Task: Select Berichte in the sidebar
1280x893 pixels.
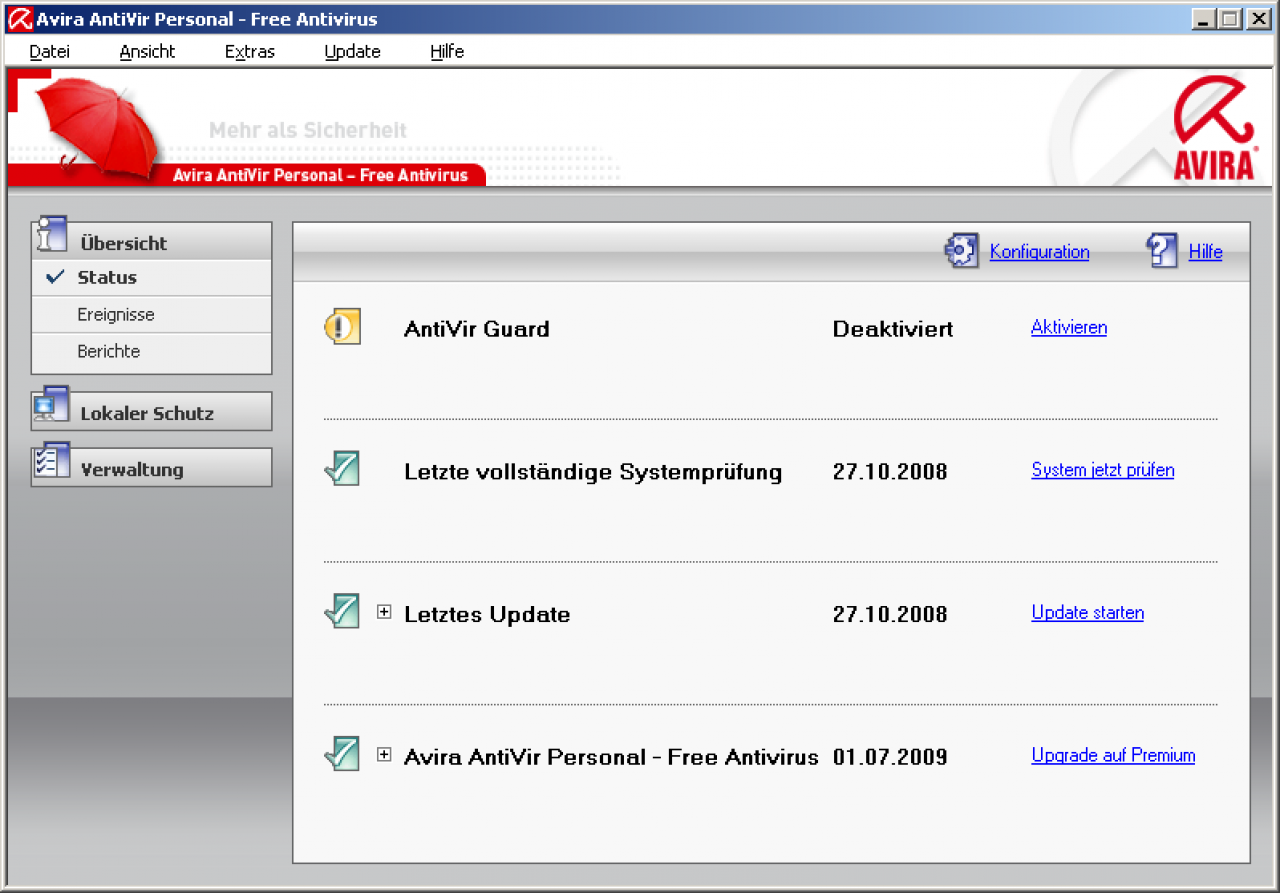Action: [x=152, y=352]
